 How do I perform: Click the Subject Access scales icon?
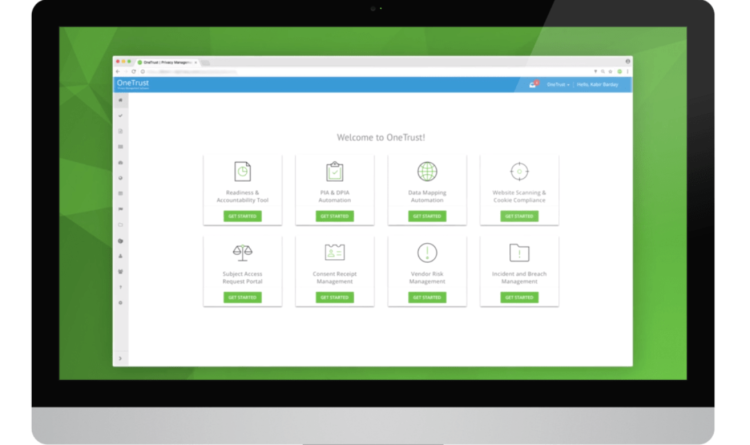(x=243, y=253)
